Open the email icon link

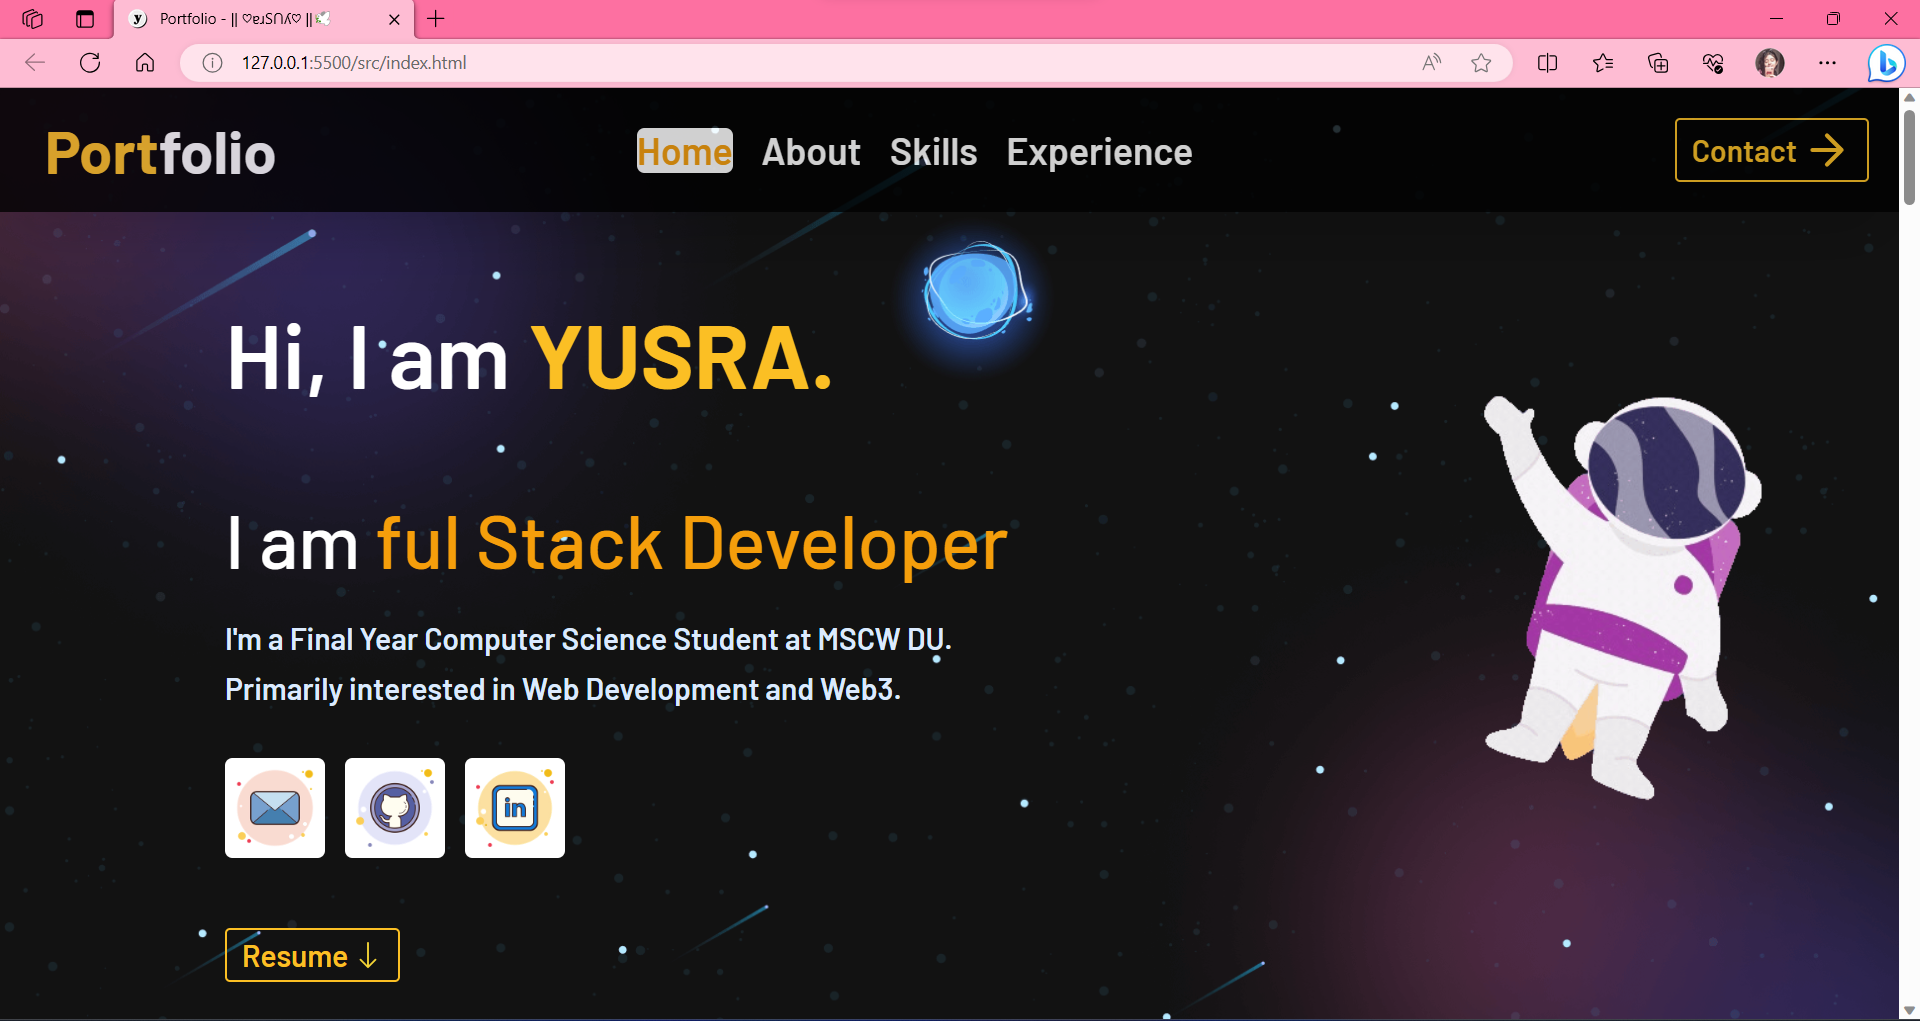point(275,808)
